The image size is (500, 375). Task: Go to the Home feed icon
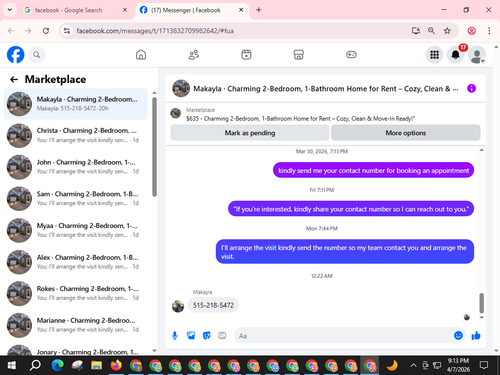click(x=141, y=55)
